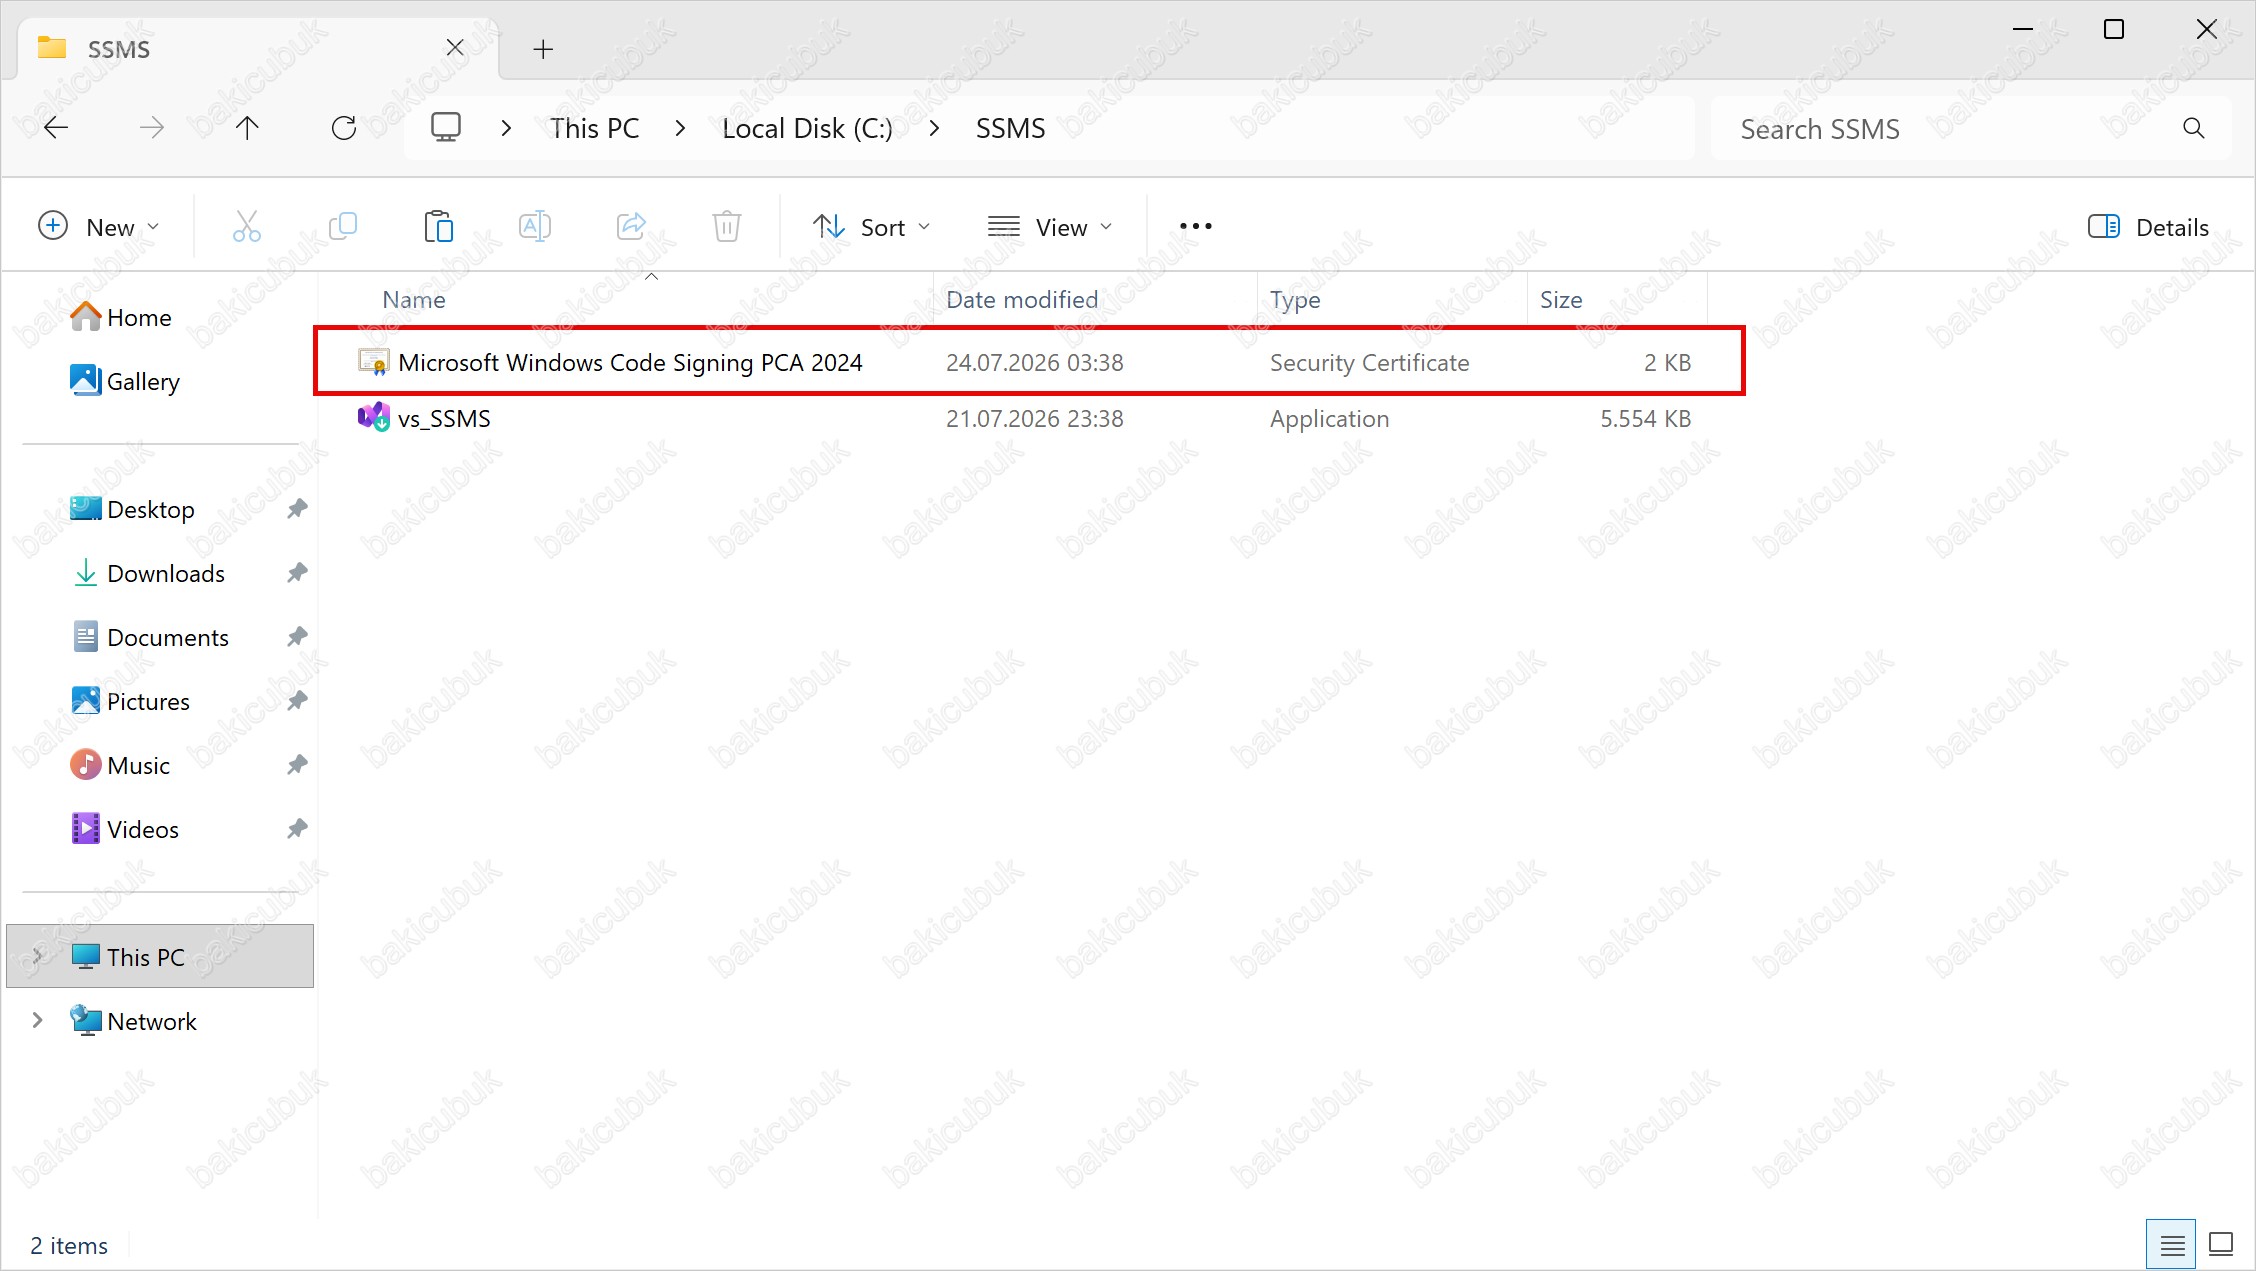Toggle the Details pane

coord(2148,227)
